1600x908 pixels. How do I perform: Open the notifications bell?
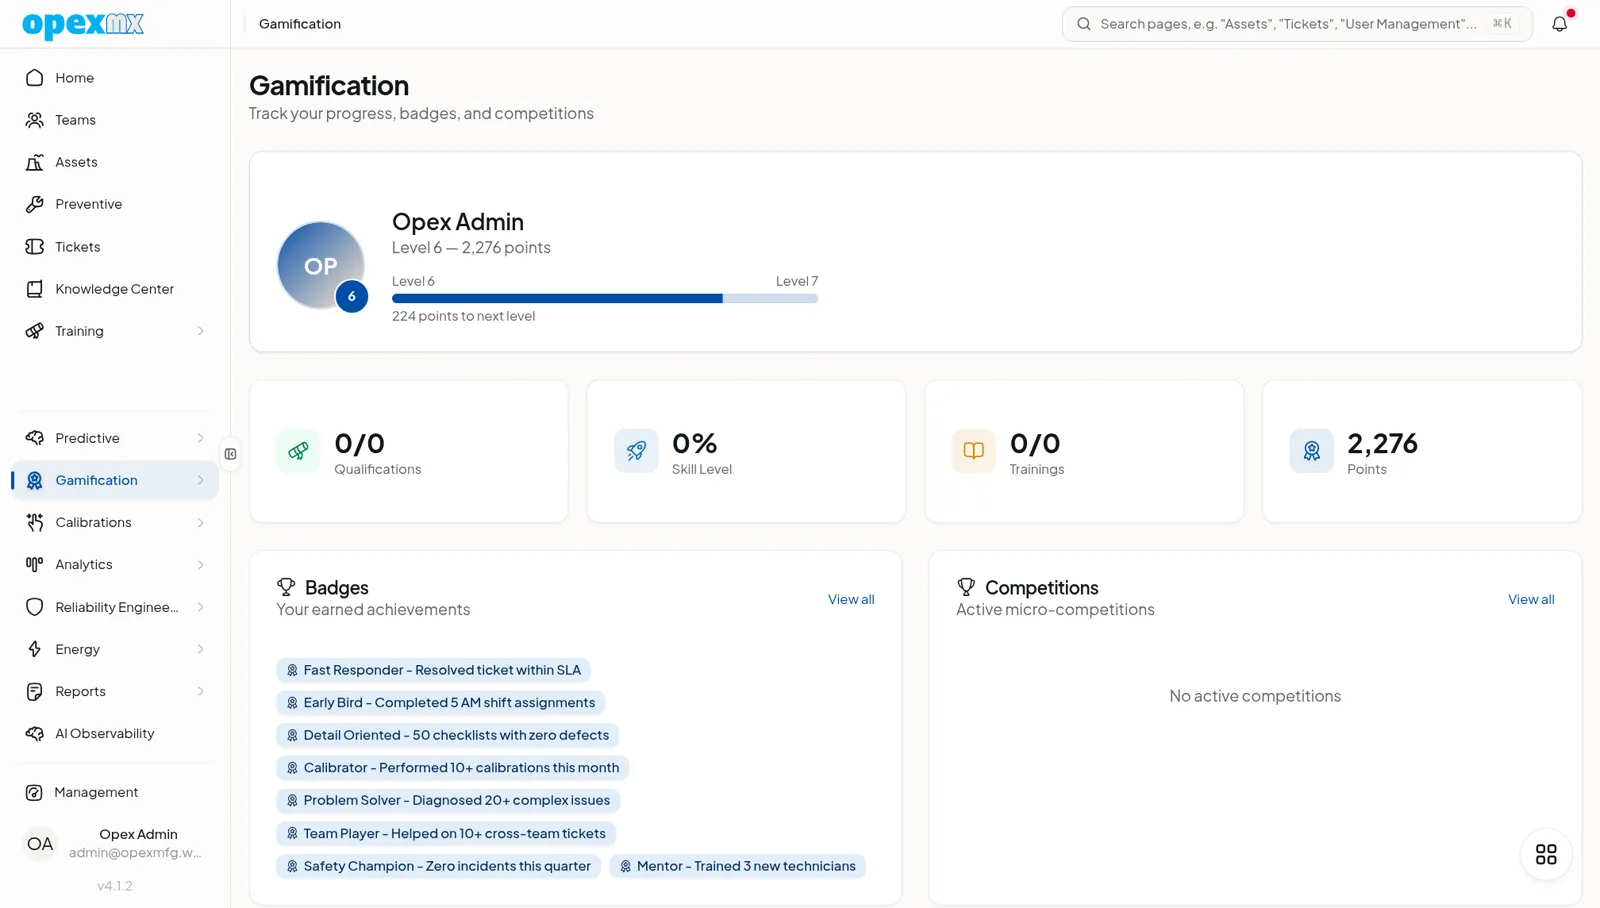[1559, 23]
